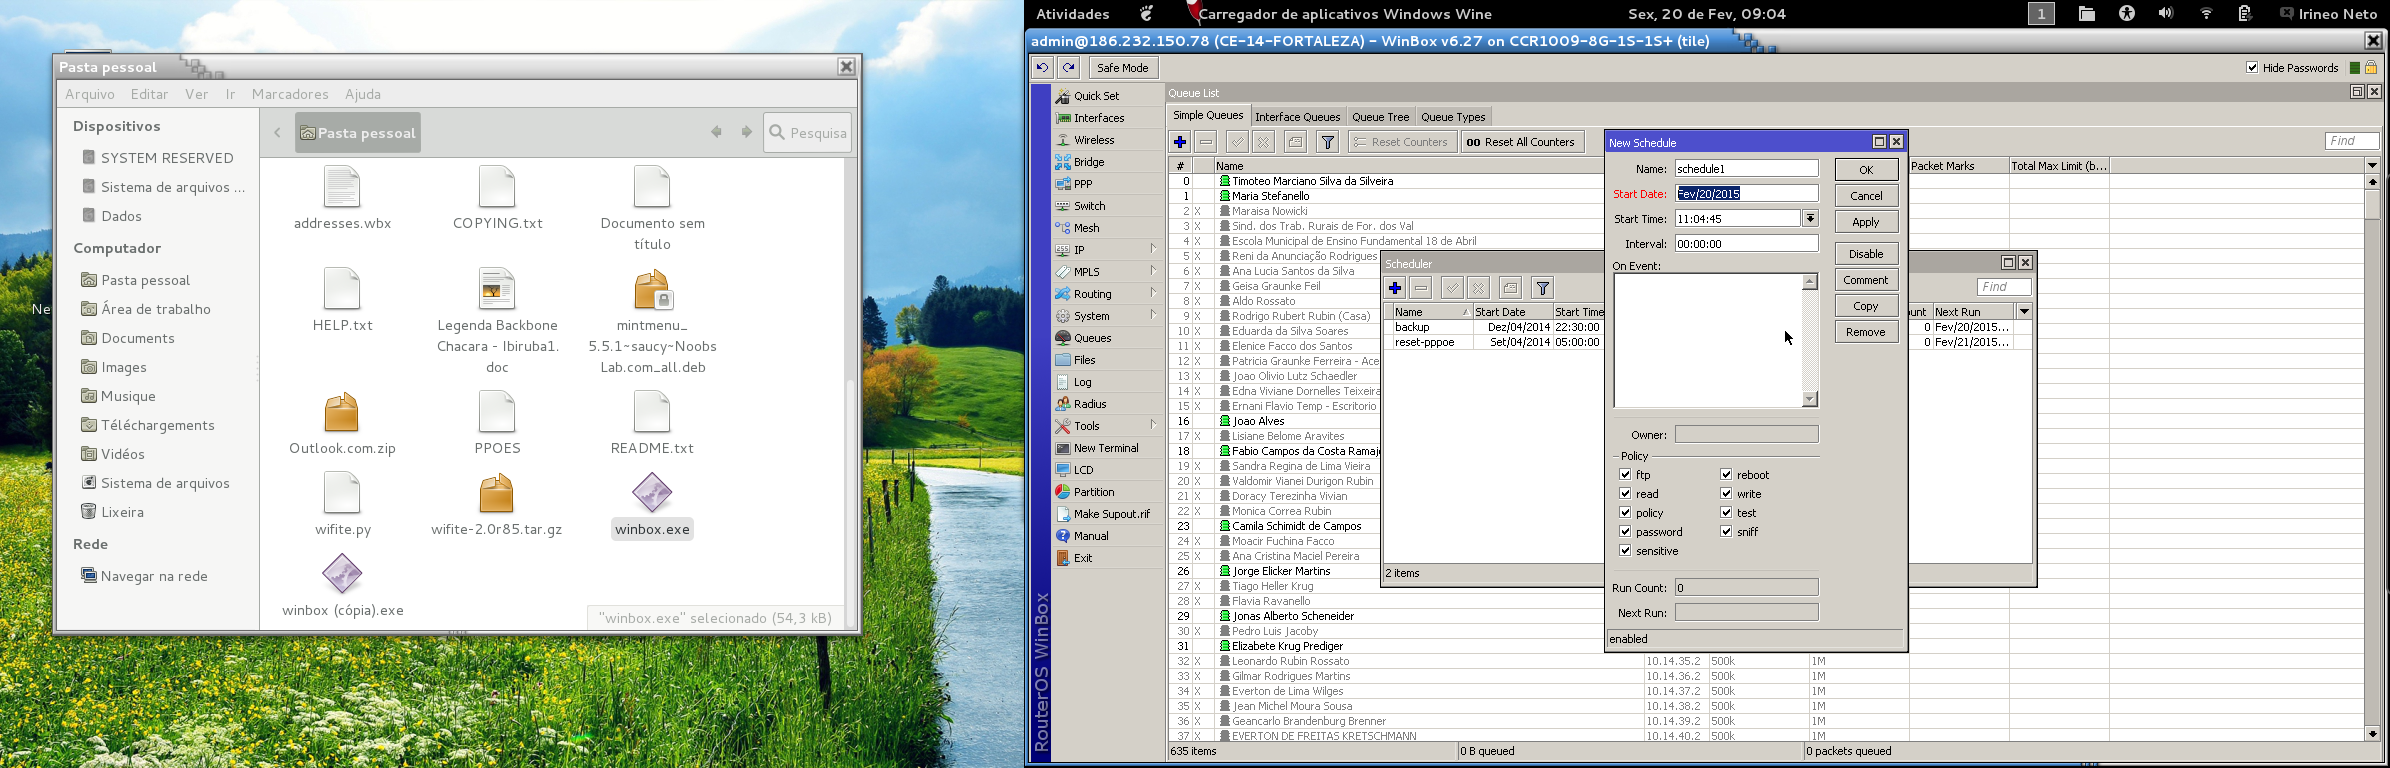This screenshot has height=768, width=2390.
Task: Disable the Hide Passwords checkbox
Action: (2252, 68)
